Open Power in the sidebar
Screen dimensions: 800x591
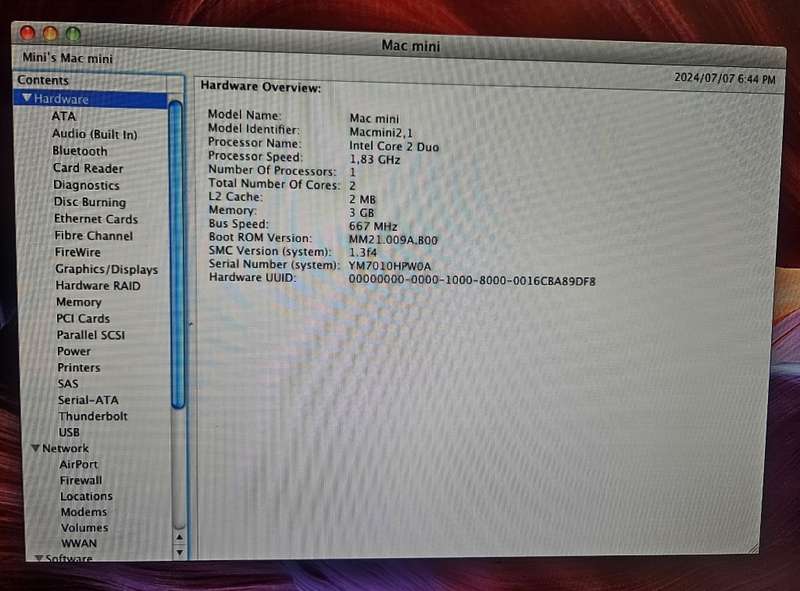[x=74, y=351]
